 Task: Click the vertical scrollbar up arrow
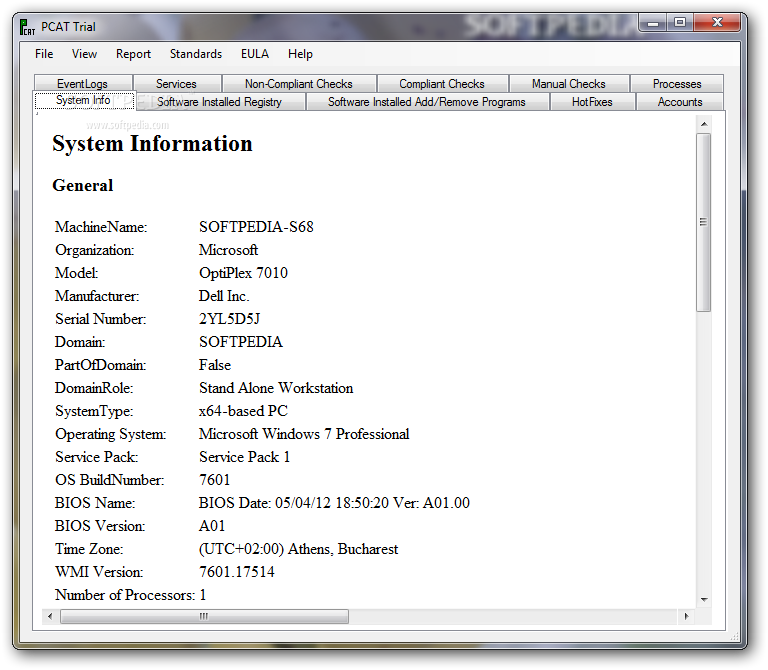click(704, 124)
